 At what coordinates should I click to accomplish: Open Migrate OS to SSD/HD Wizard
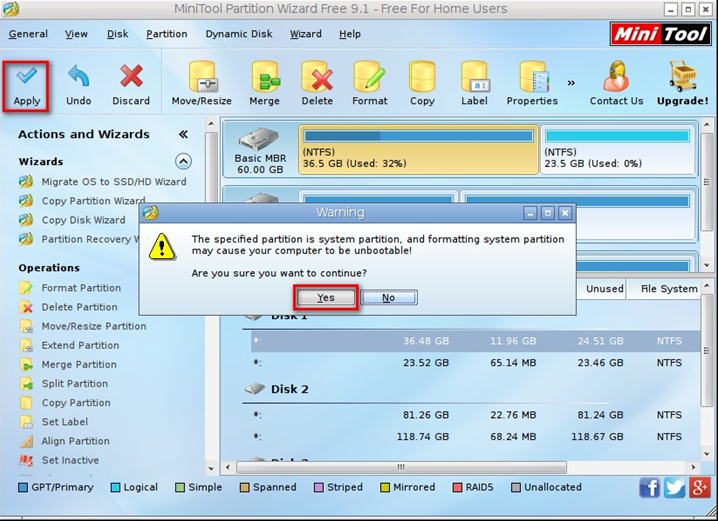(114, 182)
